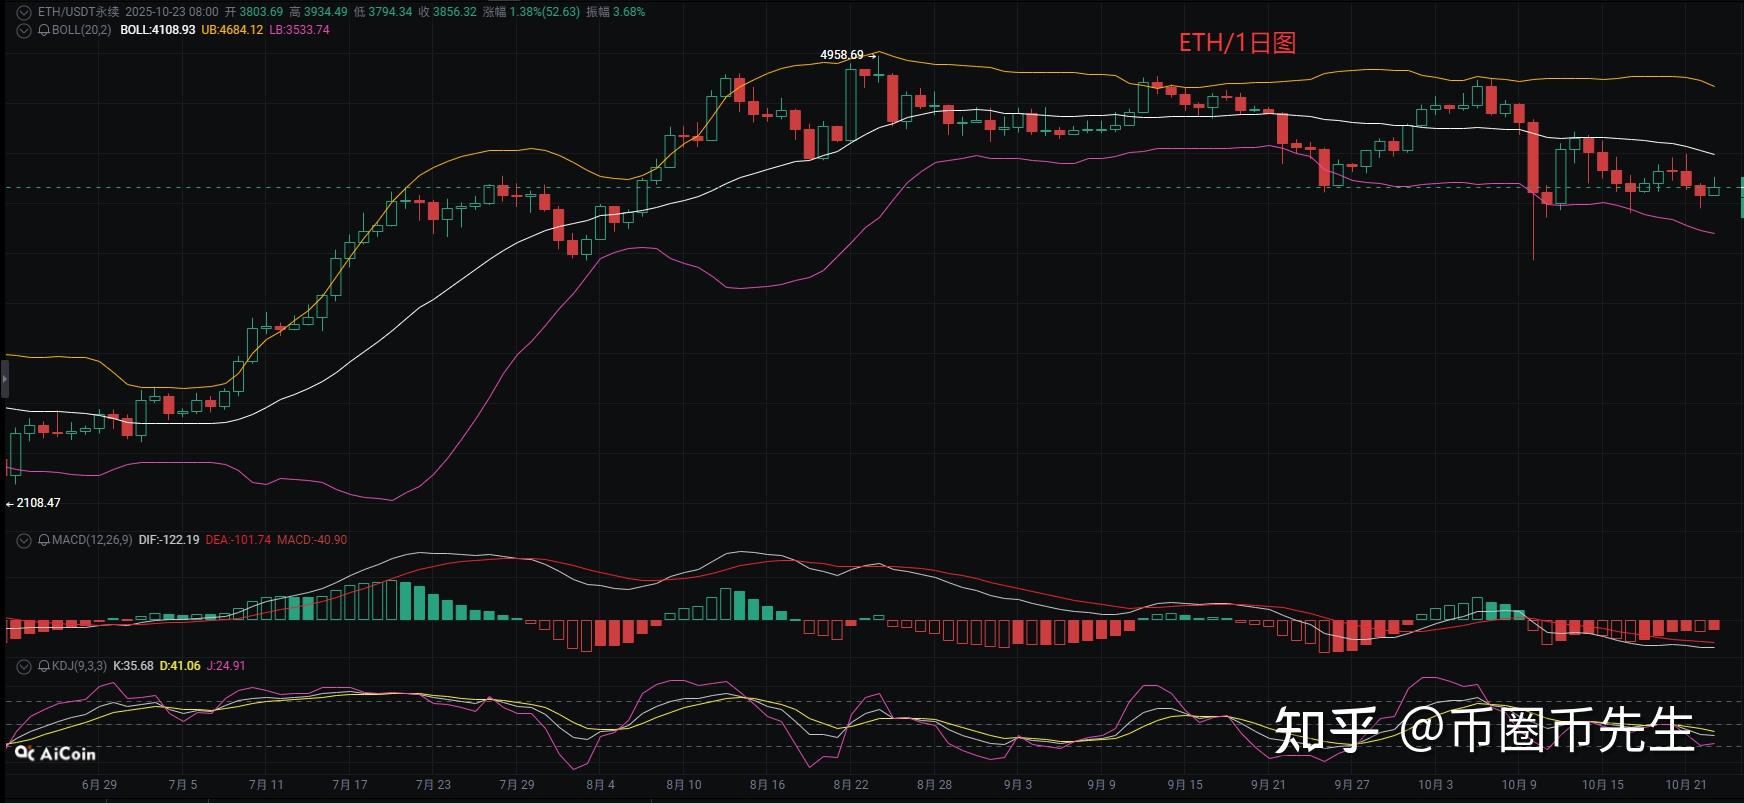Image resolution: width=1744 pixels, height=803 pixels.
Task: Open MACD(12,26,9) indicator settings label
Action: pyautogui.click(x=91, y=540)
